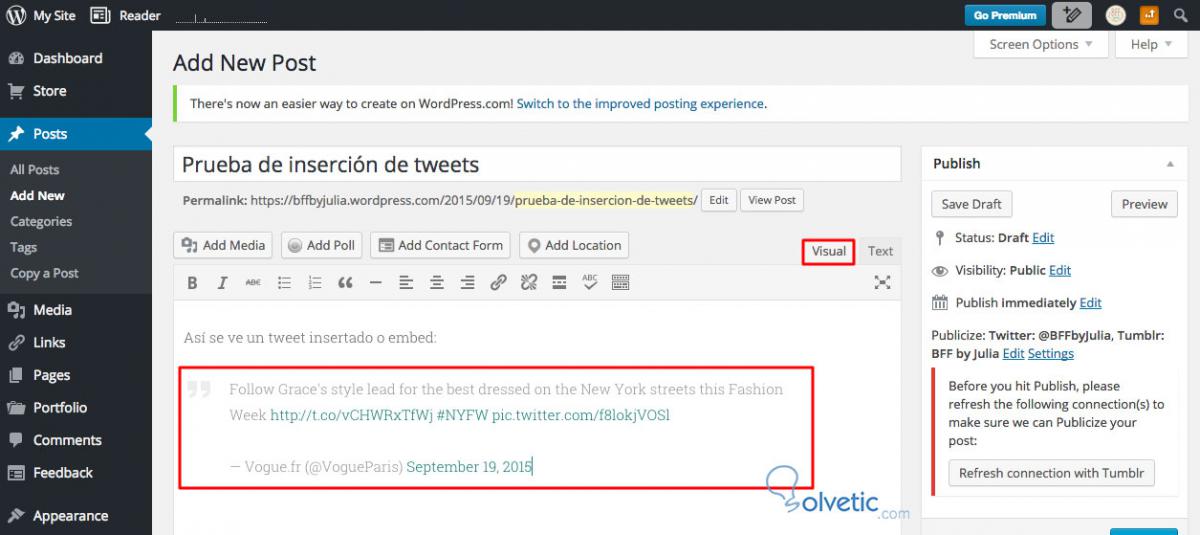Viewport: 1200px width, 535px height.
Task: Click the Preview button
Action: click(x=1144, y=204)
